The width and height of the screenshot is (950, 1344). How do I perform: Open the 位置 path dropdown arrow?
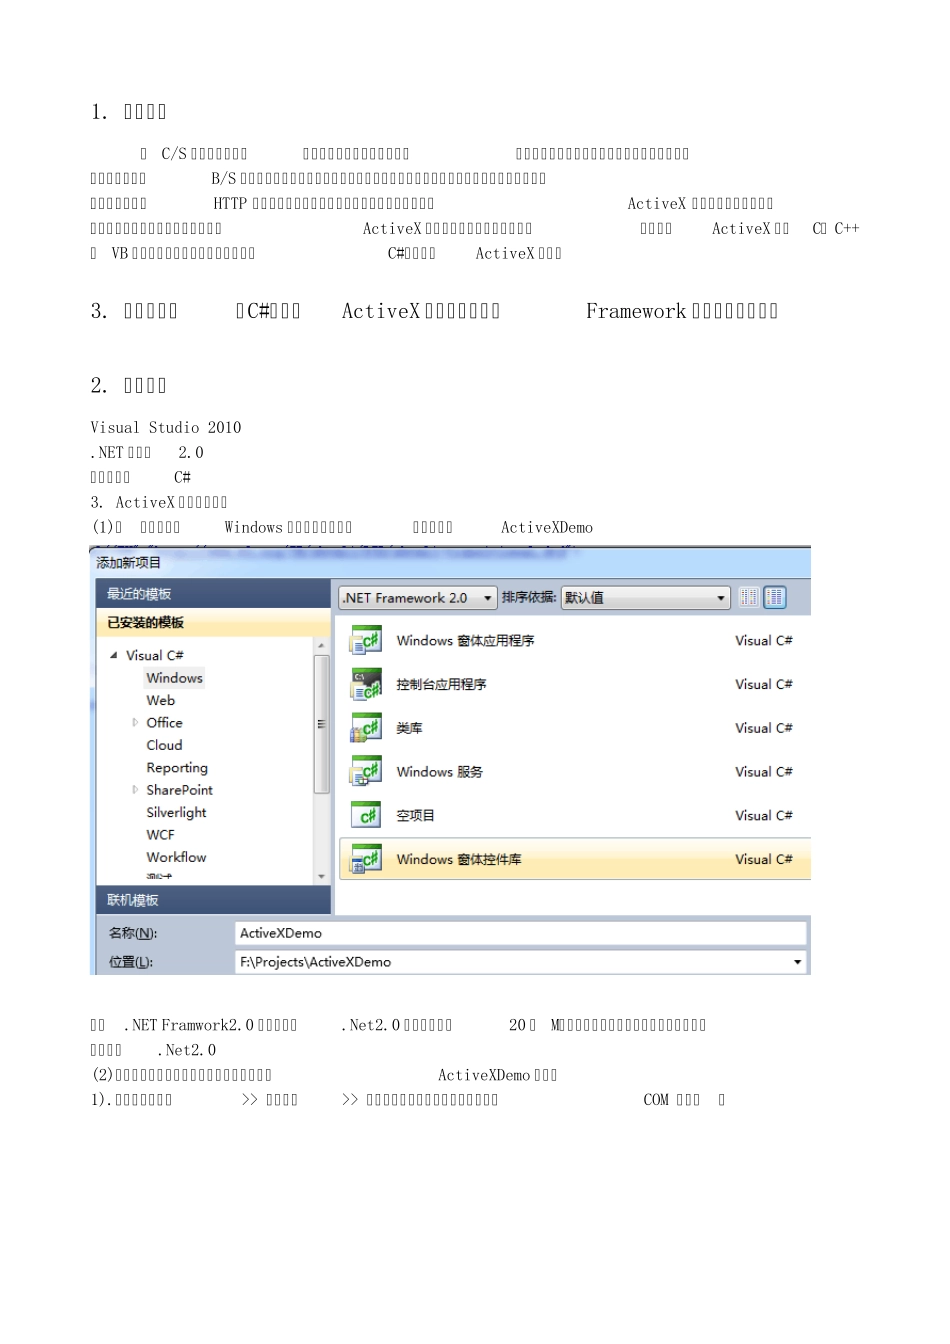(x=797, y=962)
